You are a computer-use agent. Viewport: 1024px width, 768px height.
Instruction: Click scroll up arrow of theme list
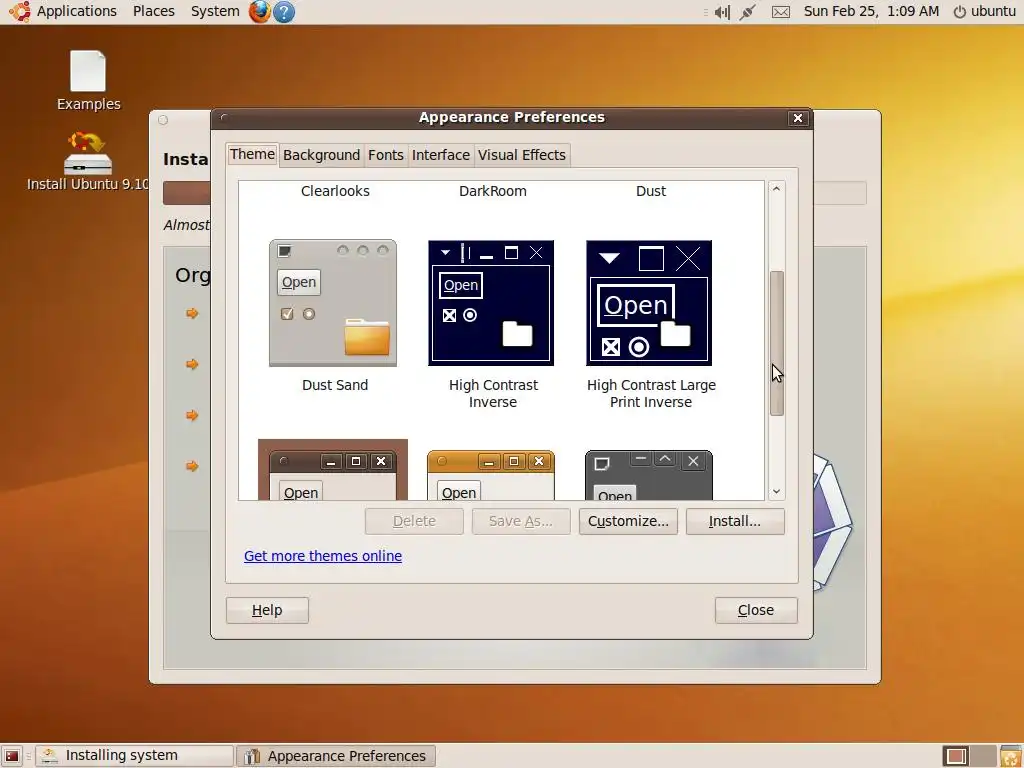[x=776, y=189]
